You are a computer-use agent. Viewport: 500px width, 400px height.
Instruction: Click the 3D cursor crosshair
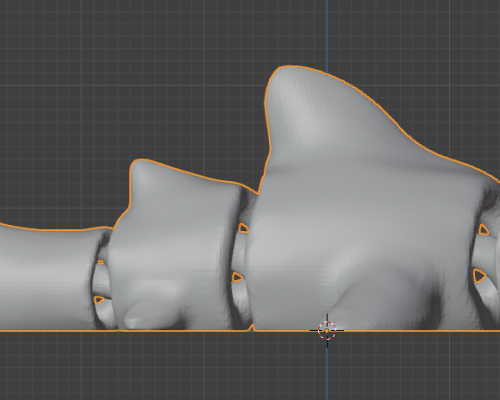tap(327, 331)
